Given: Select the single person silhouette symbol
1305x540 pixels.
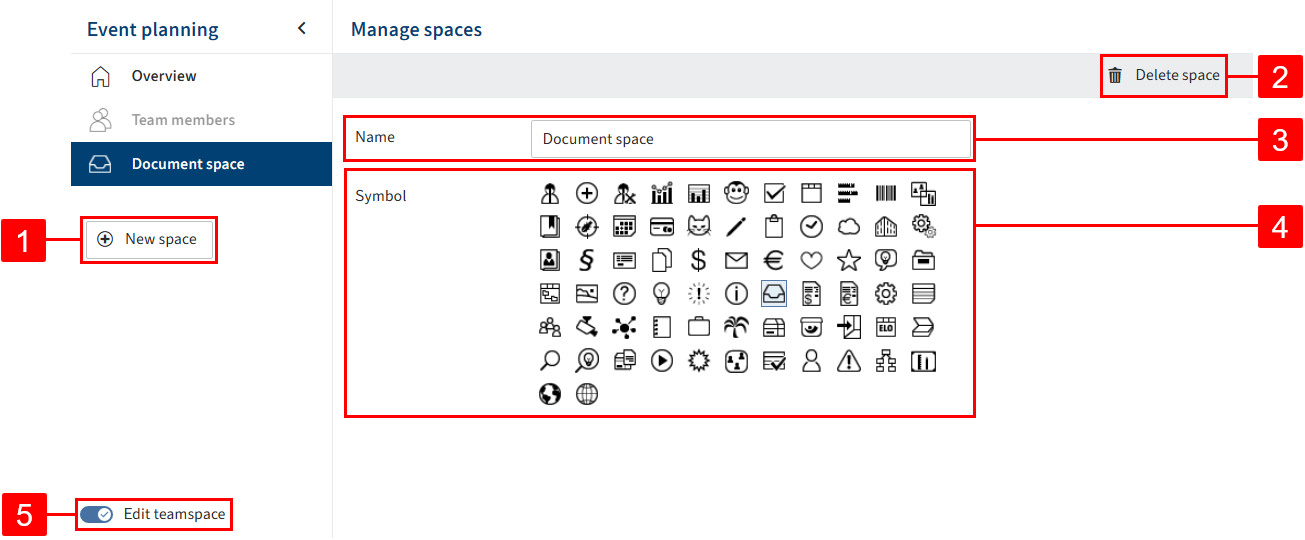Looking at the screenshot, I should point(811,361).
